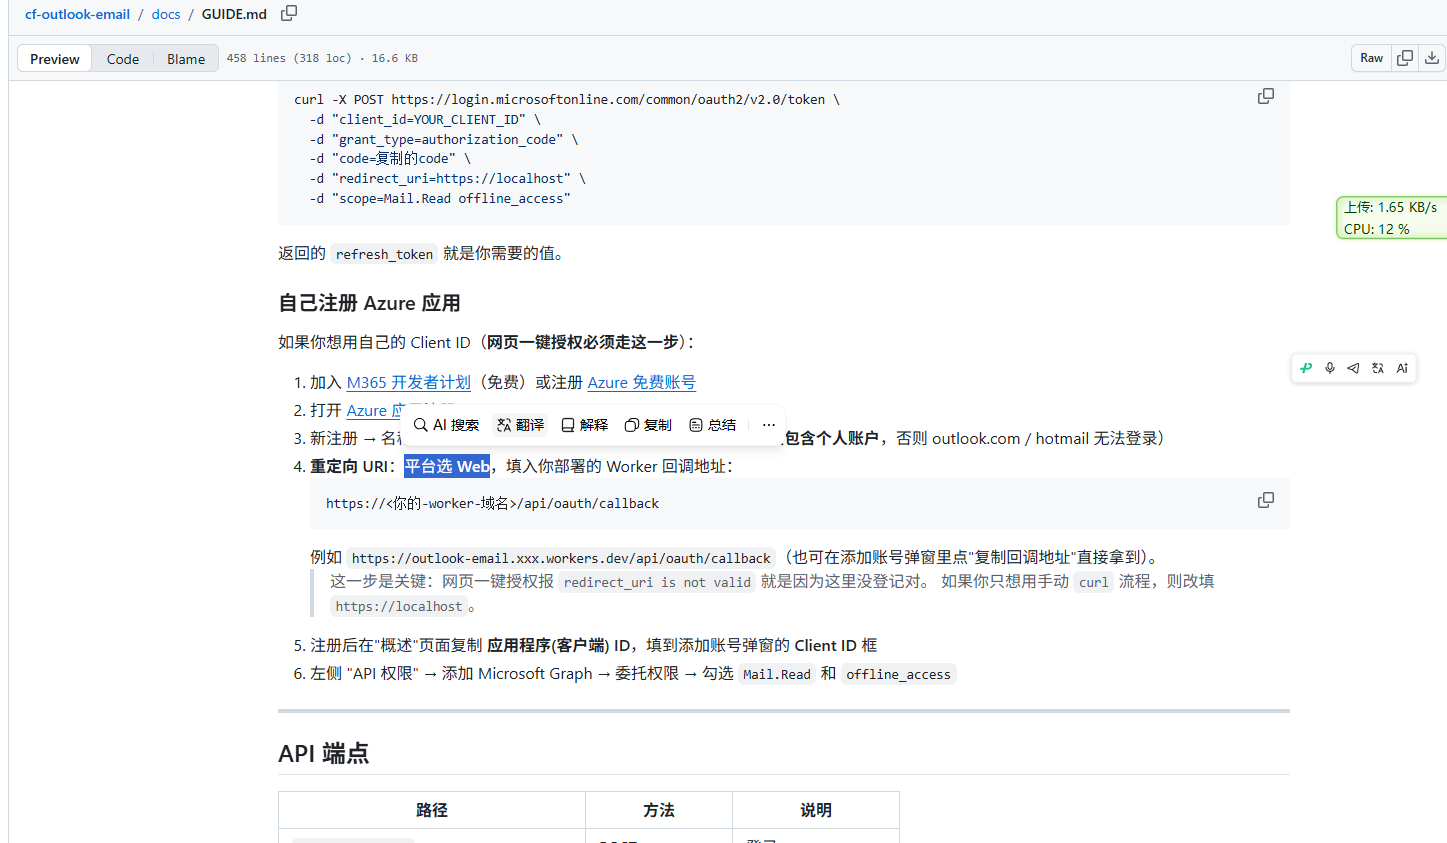
Task: Copy the GUIDE.md file path
Action: pos(289,13)
